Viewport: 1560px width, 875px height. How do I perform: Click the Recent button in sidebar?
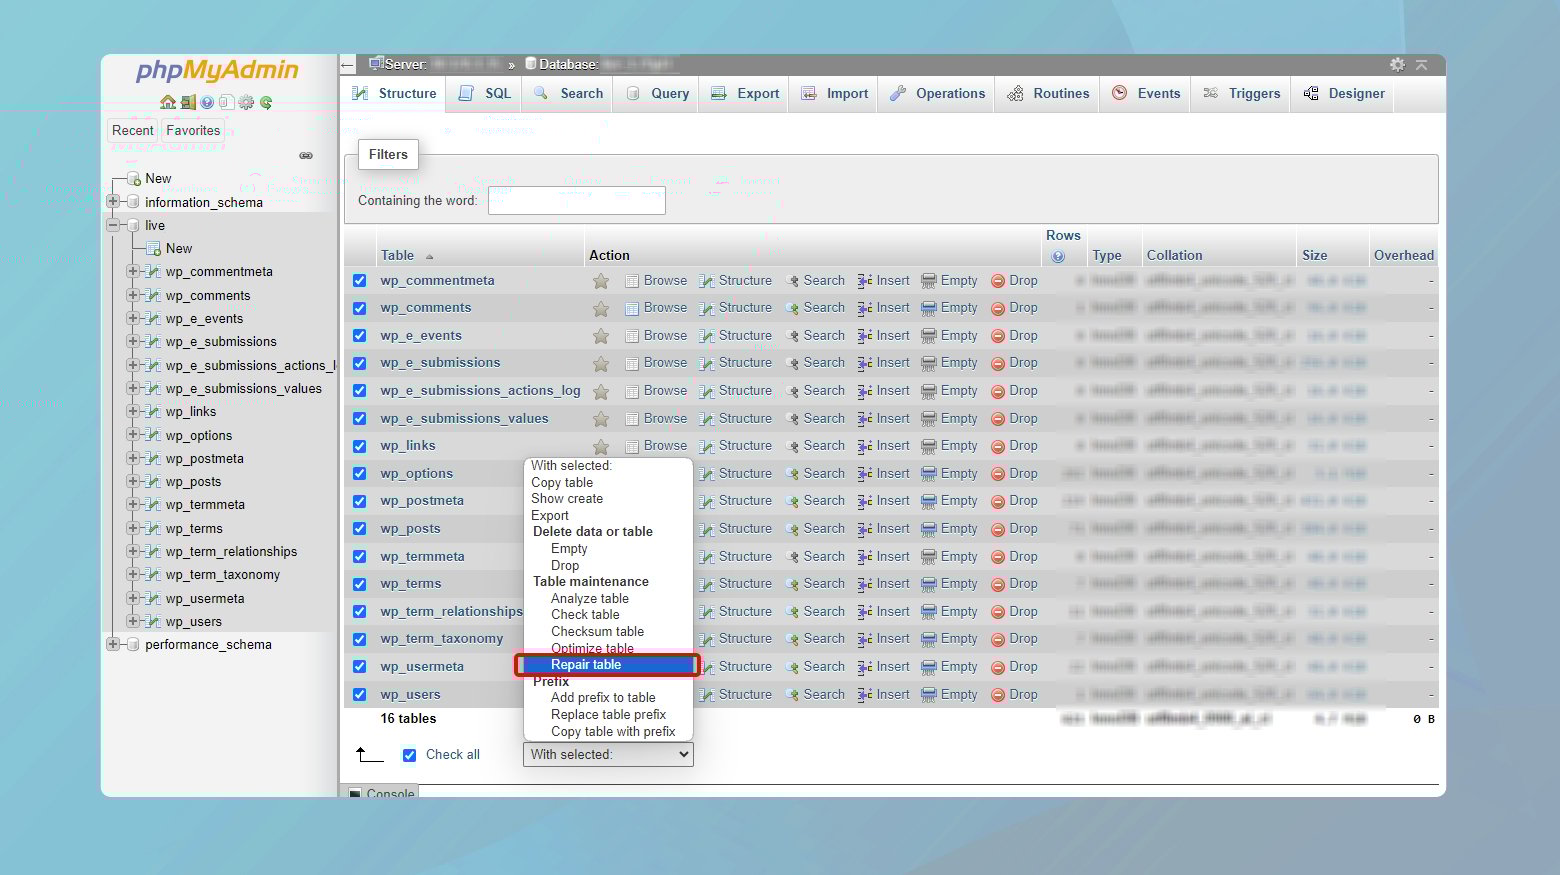point(133,130)
